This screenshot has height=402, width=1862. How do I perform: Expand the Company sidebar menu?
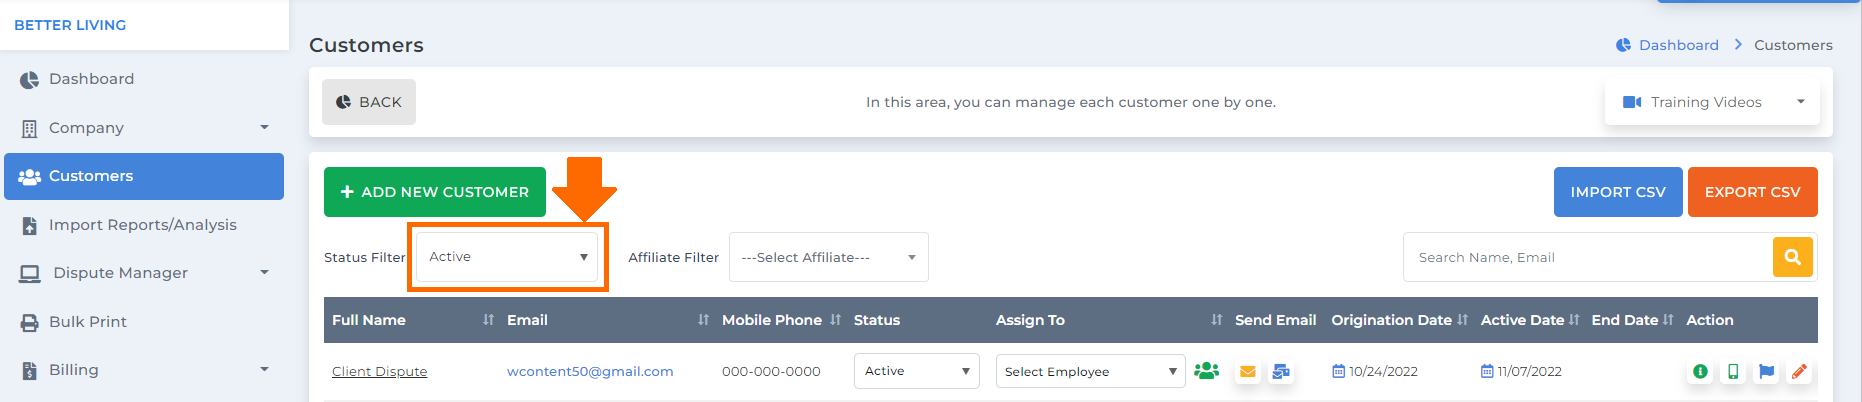pyautogui.click(x=144, y=128)
